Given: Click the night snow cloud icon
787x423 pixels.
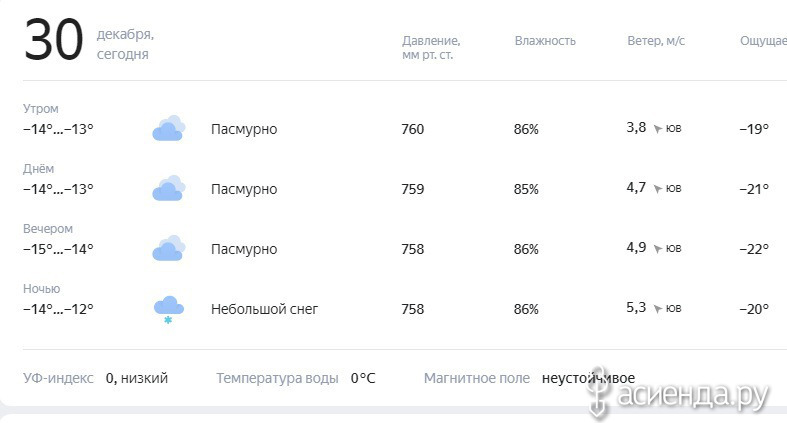Looking at the screenshot, I should tap(169, 310).
